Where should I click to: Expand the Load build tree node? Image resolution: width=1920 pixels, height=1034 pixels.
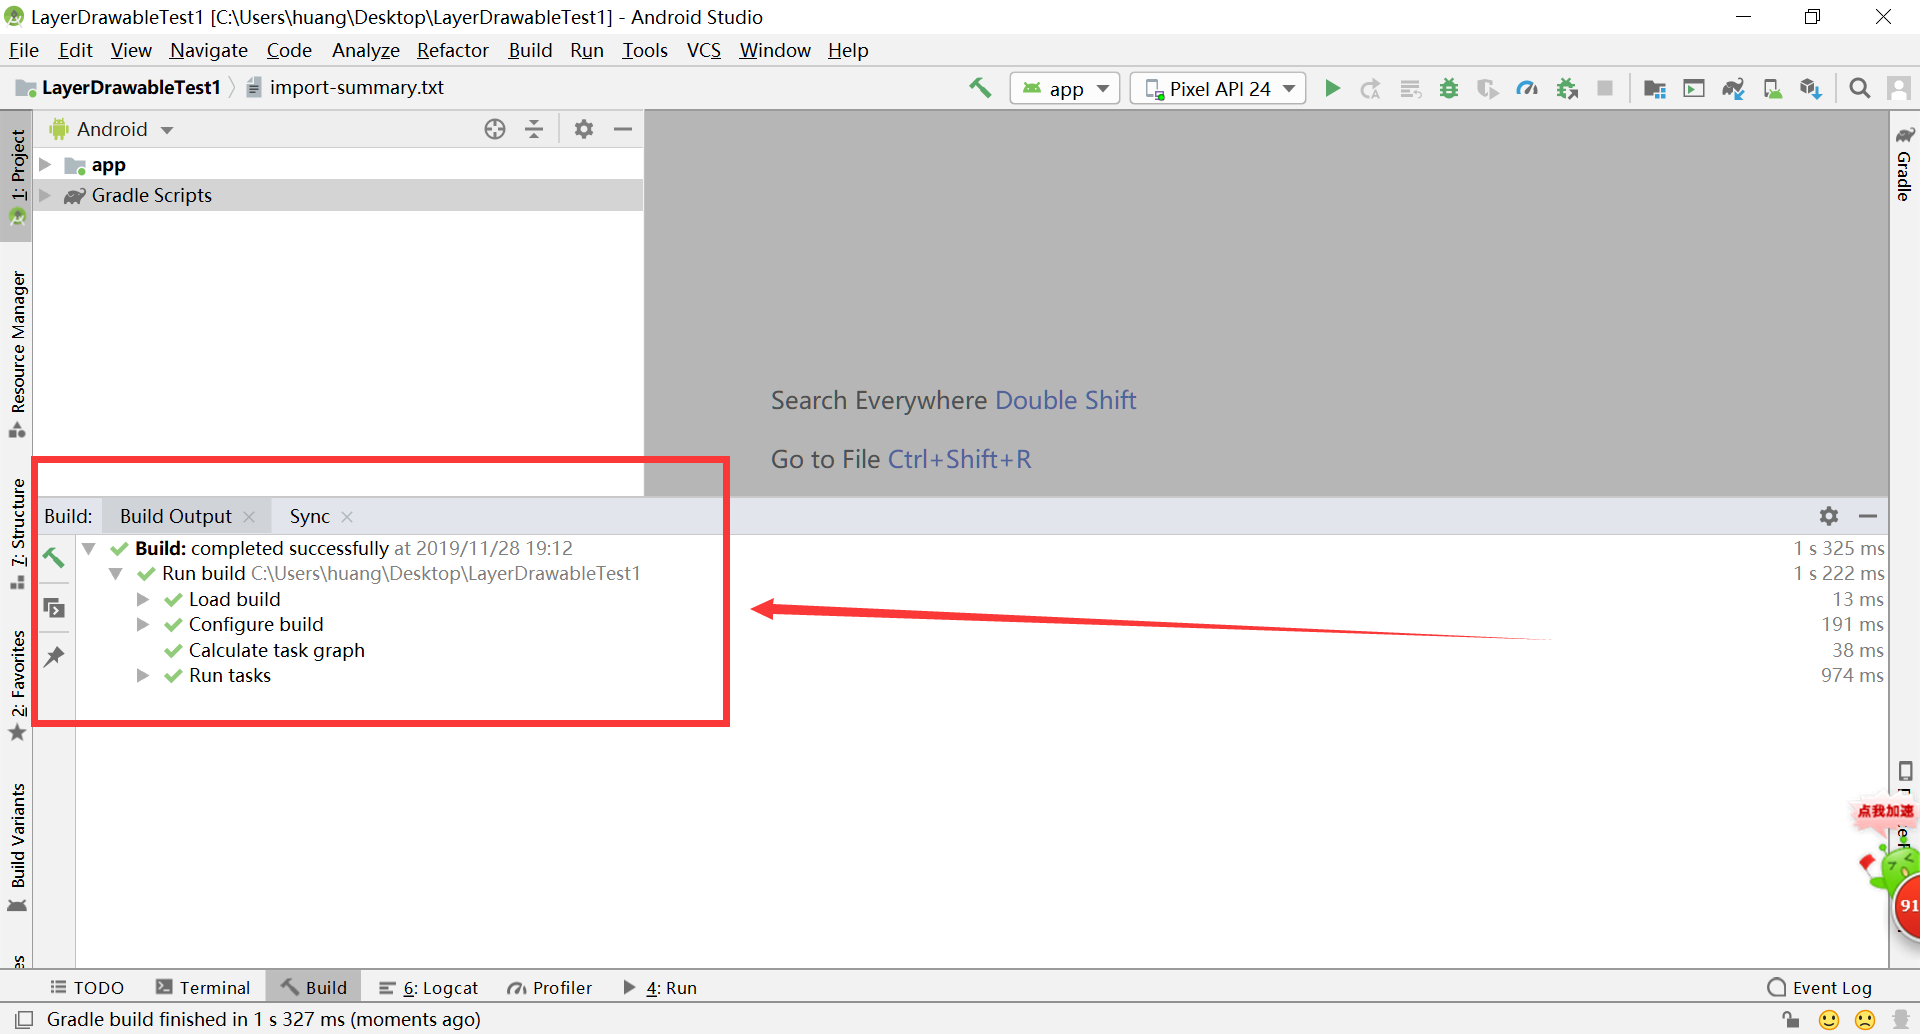click(143, 599)
